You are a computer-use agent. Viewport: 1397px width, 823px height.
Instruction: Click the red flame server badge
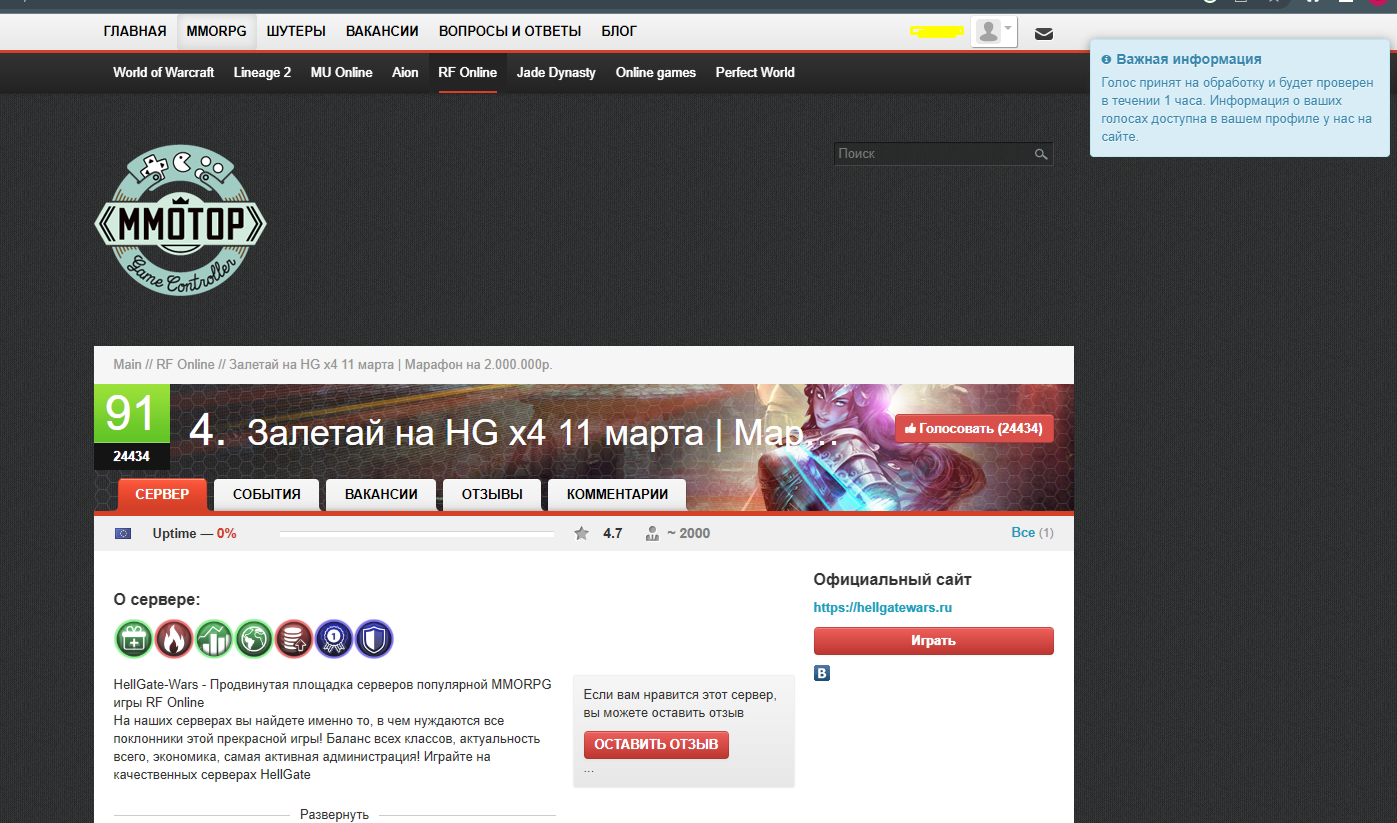click(174, 638)
